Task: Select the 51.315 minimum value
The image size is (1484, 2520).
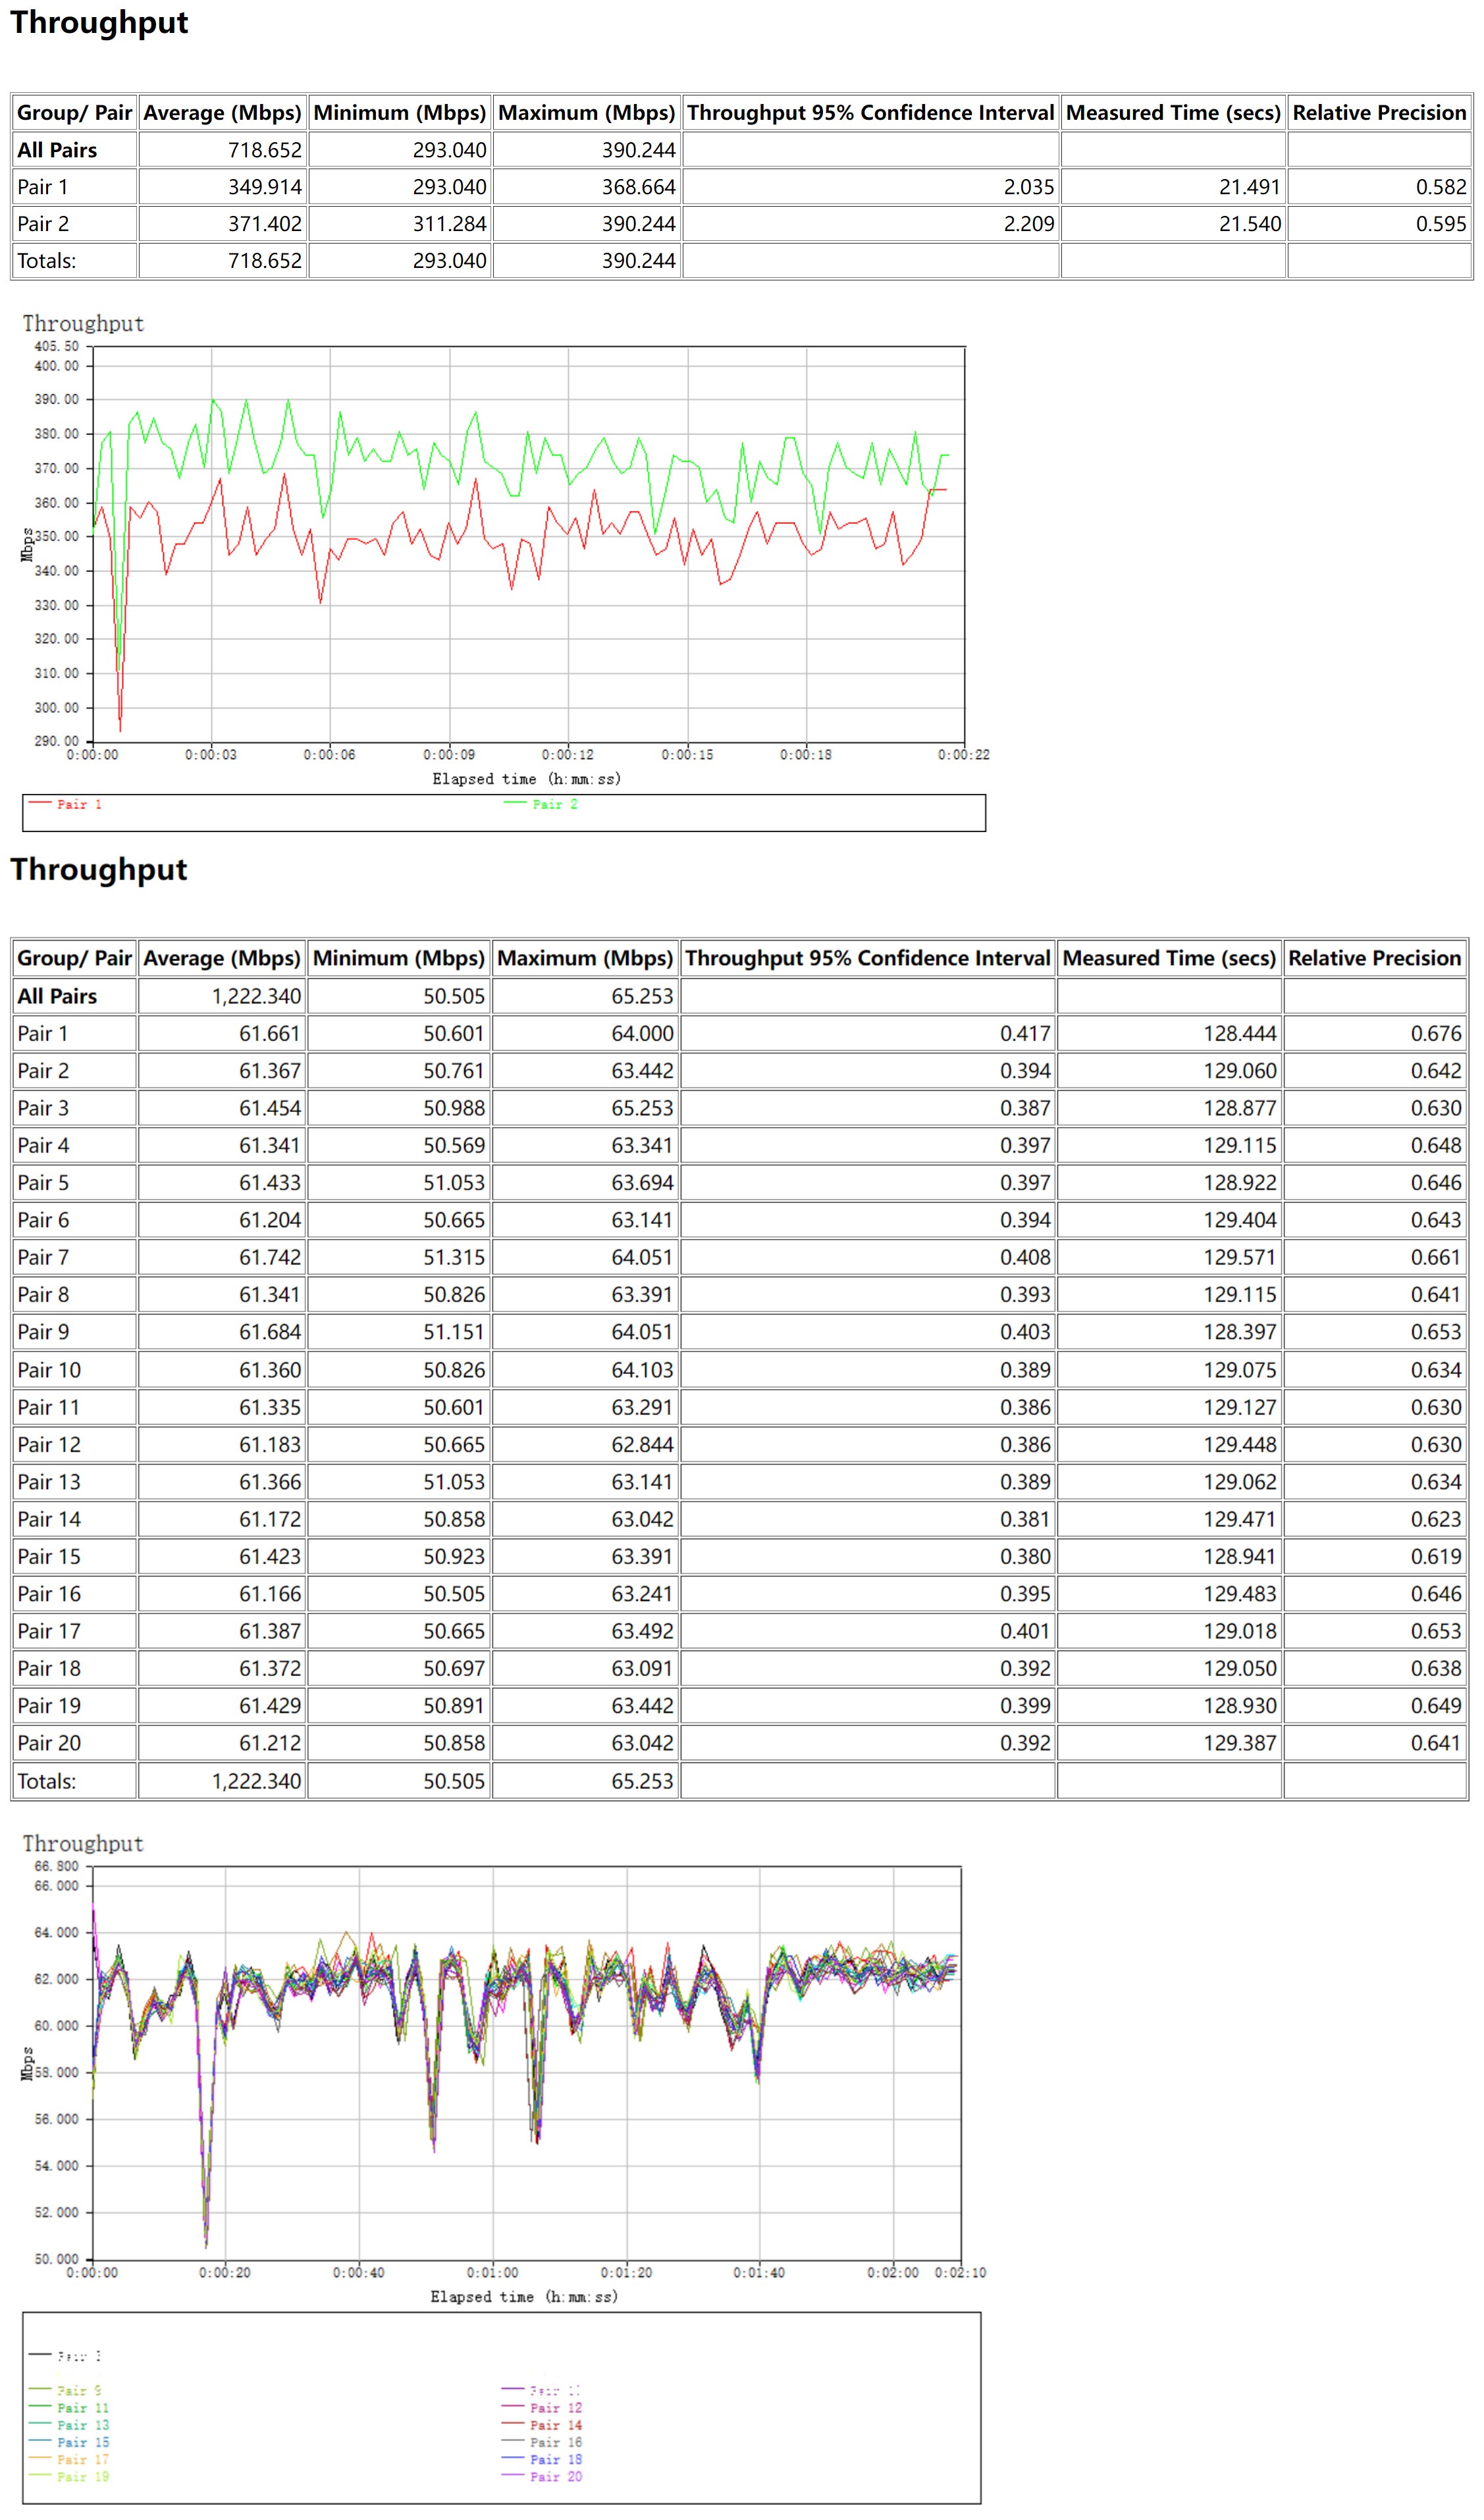Action: tap(454, 1258)
